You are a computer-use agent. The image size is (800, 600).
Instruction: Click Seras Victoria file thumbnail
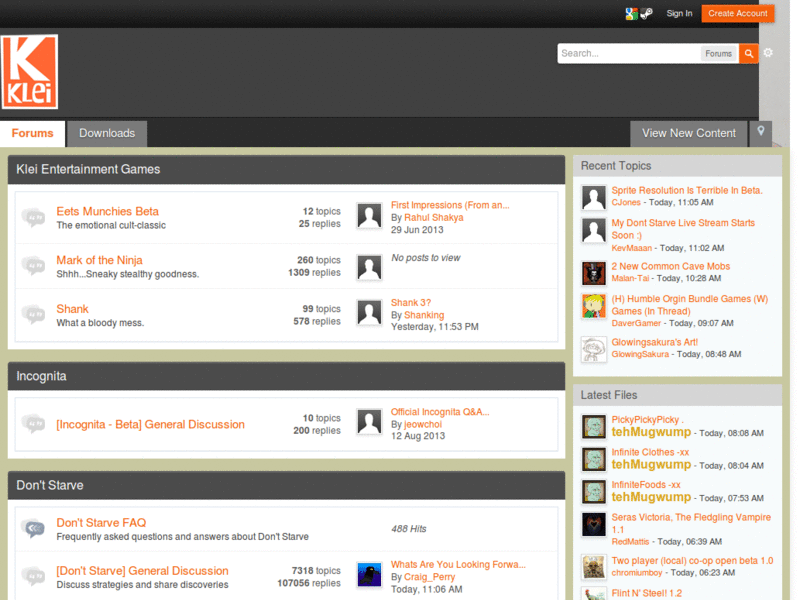pos(594,524)
